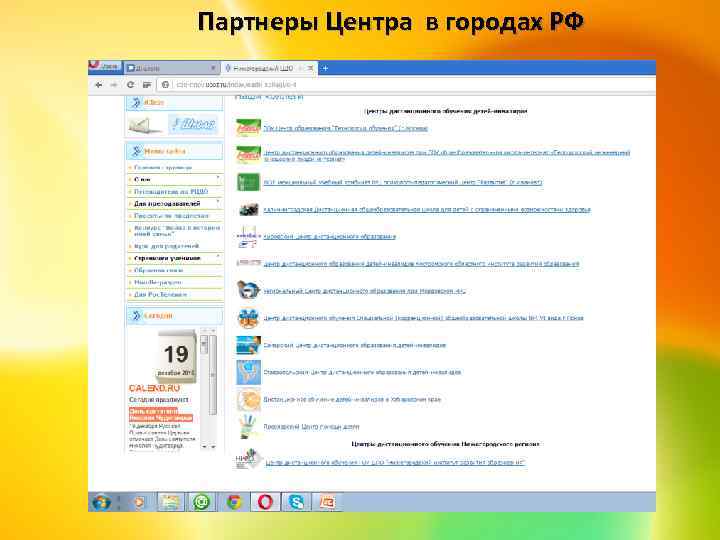
Task: Open the Opera main menu button
Action: point(105,67)
